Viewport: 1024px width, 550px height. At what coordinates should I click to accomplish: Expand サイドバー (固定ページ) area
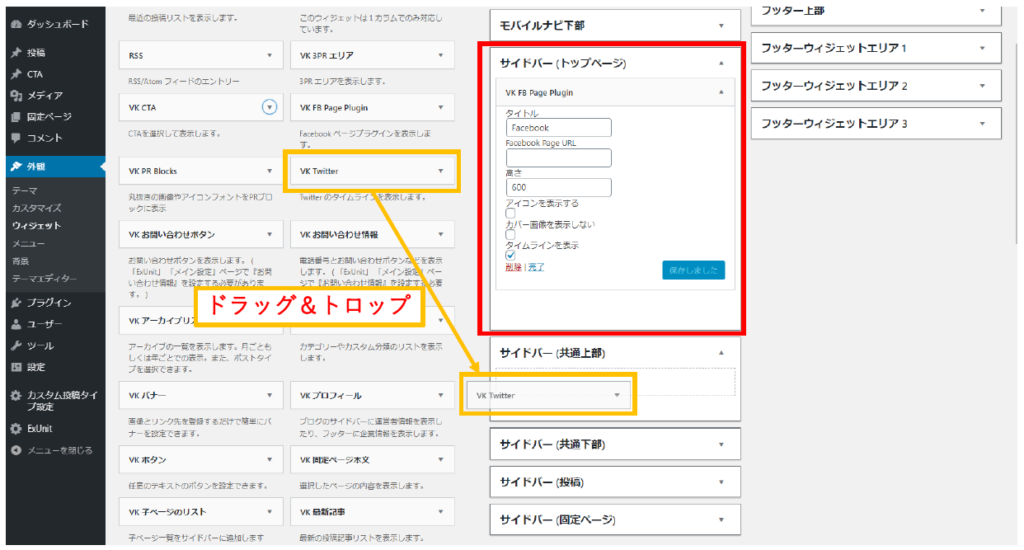click(x=722, y=520)
